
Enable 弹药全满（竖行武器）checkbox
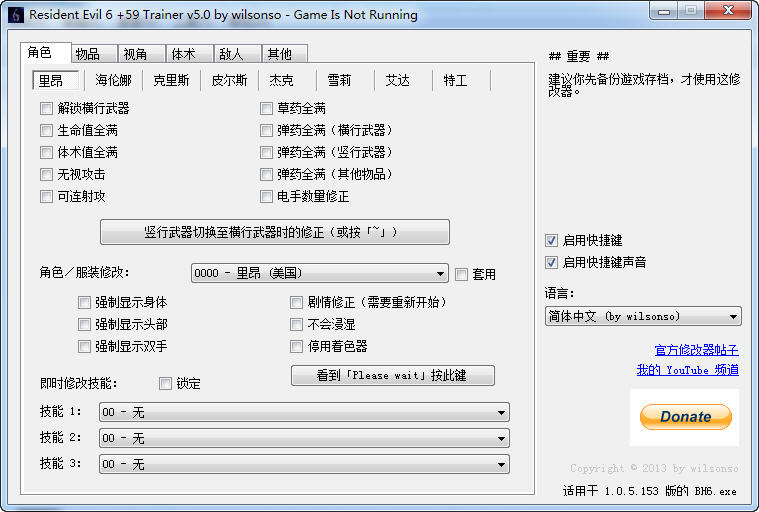click(266, 152)
